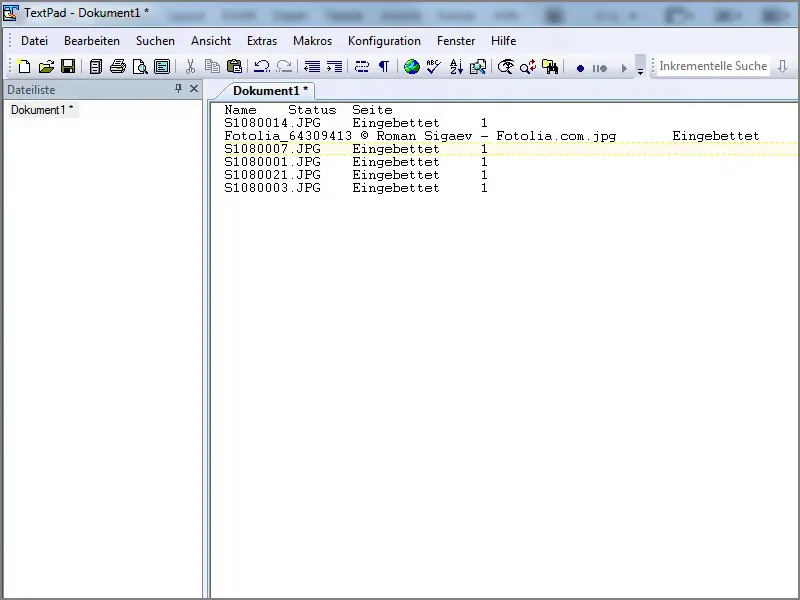Start macro recording dot button

tap(580, 68)
